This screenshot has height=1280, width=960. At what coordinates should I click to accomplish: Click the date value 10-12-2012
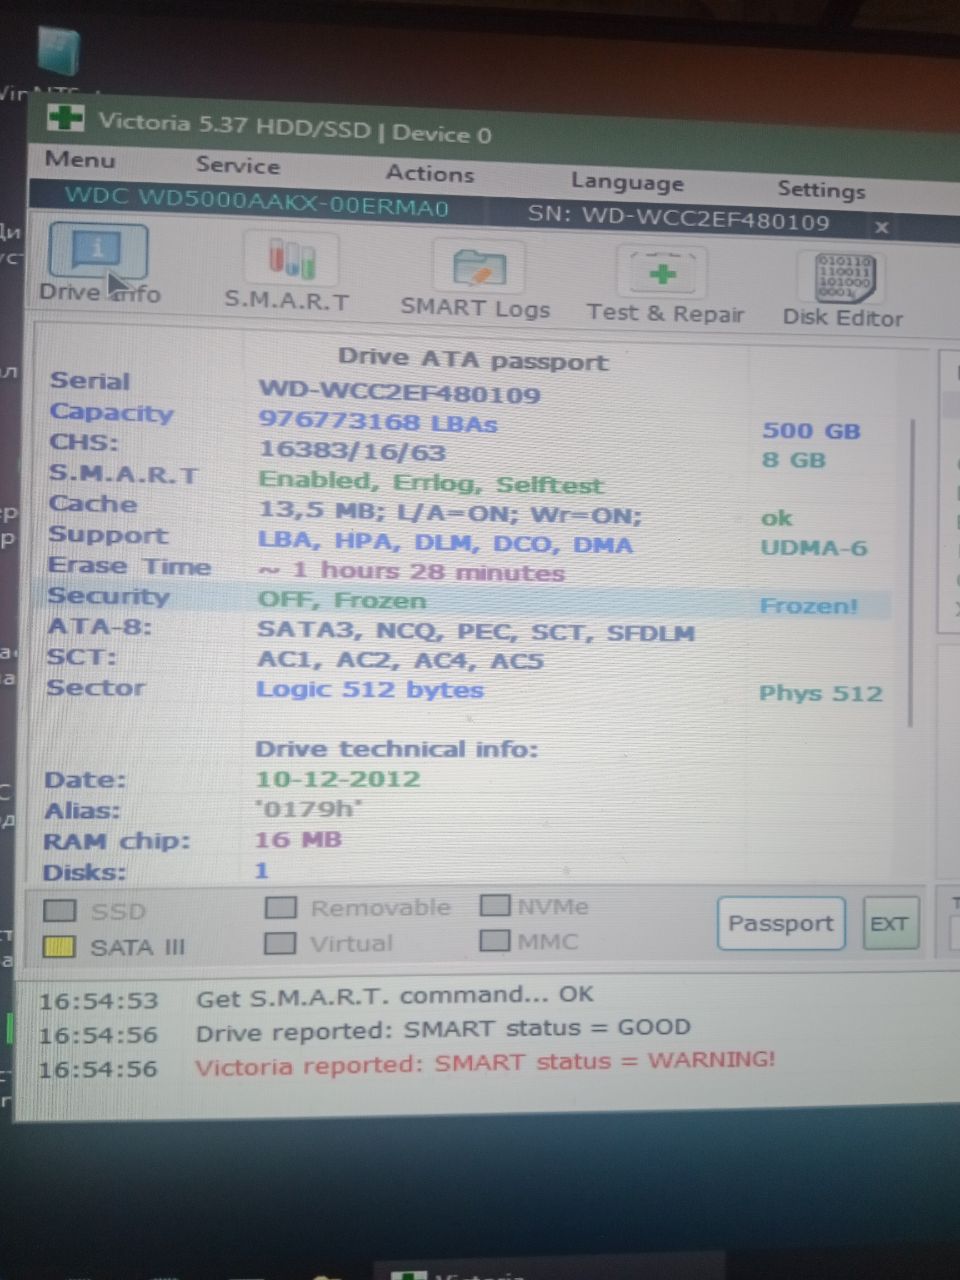[338, 779]
